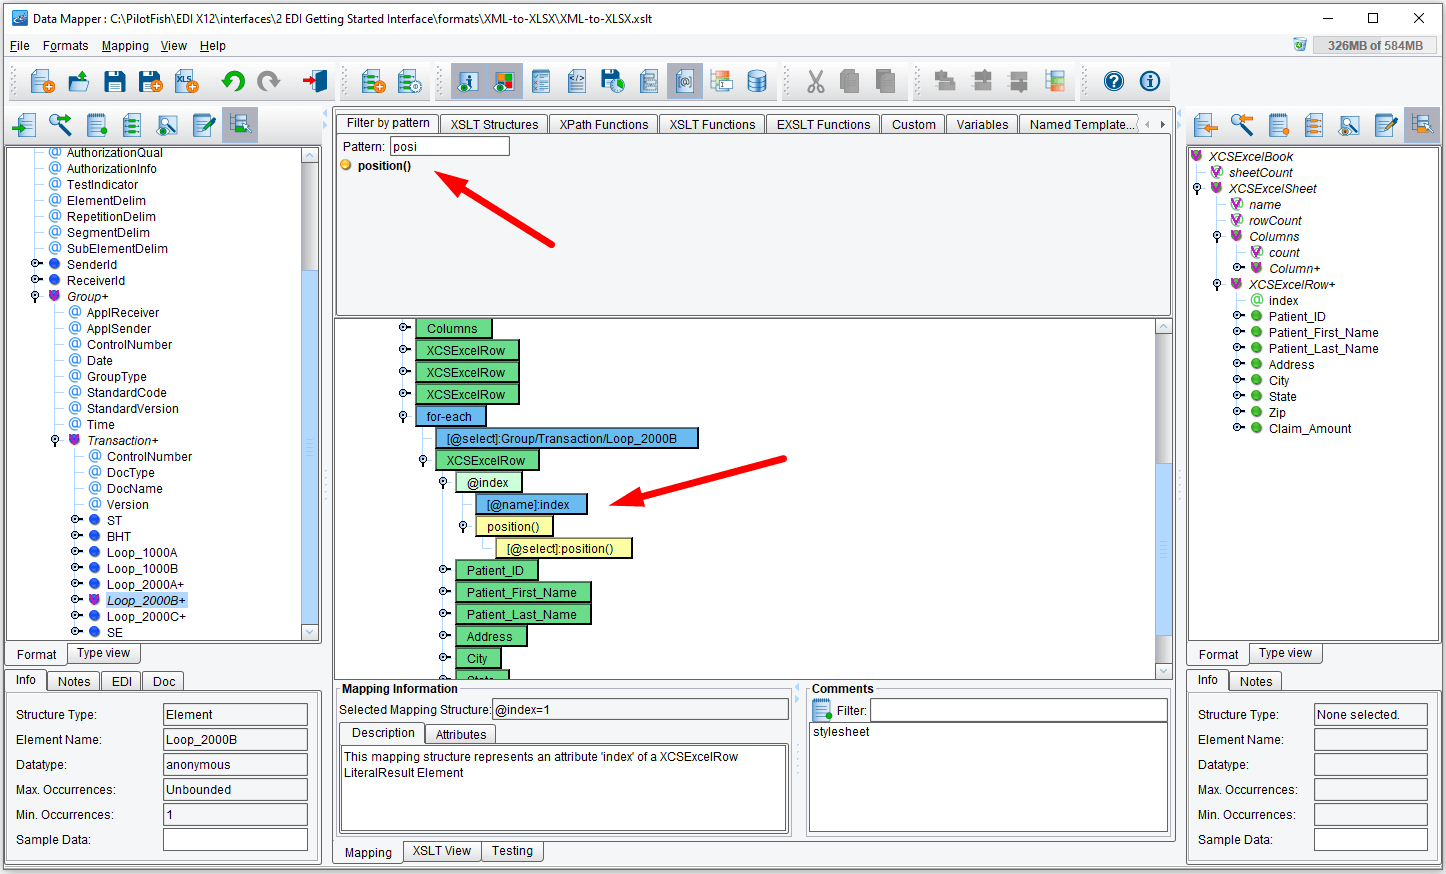Screen dimensions: 1446x874
Task: Click the source tree vertical scrollbar
Action: click(x=310, y=394)
